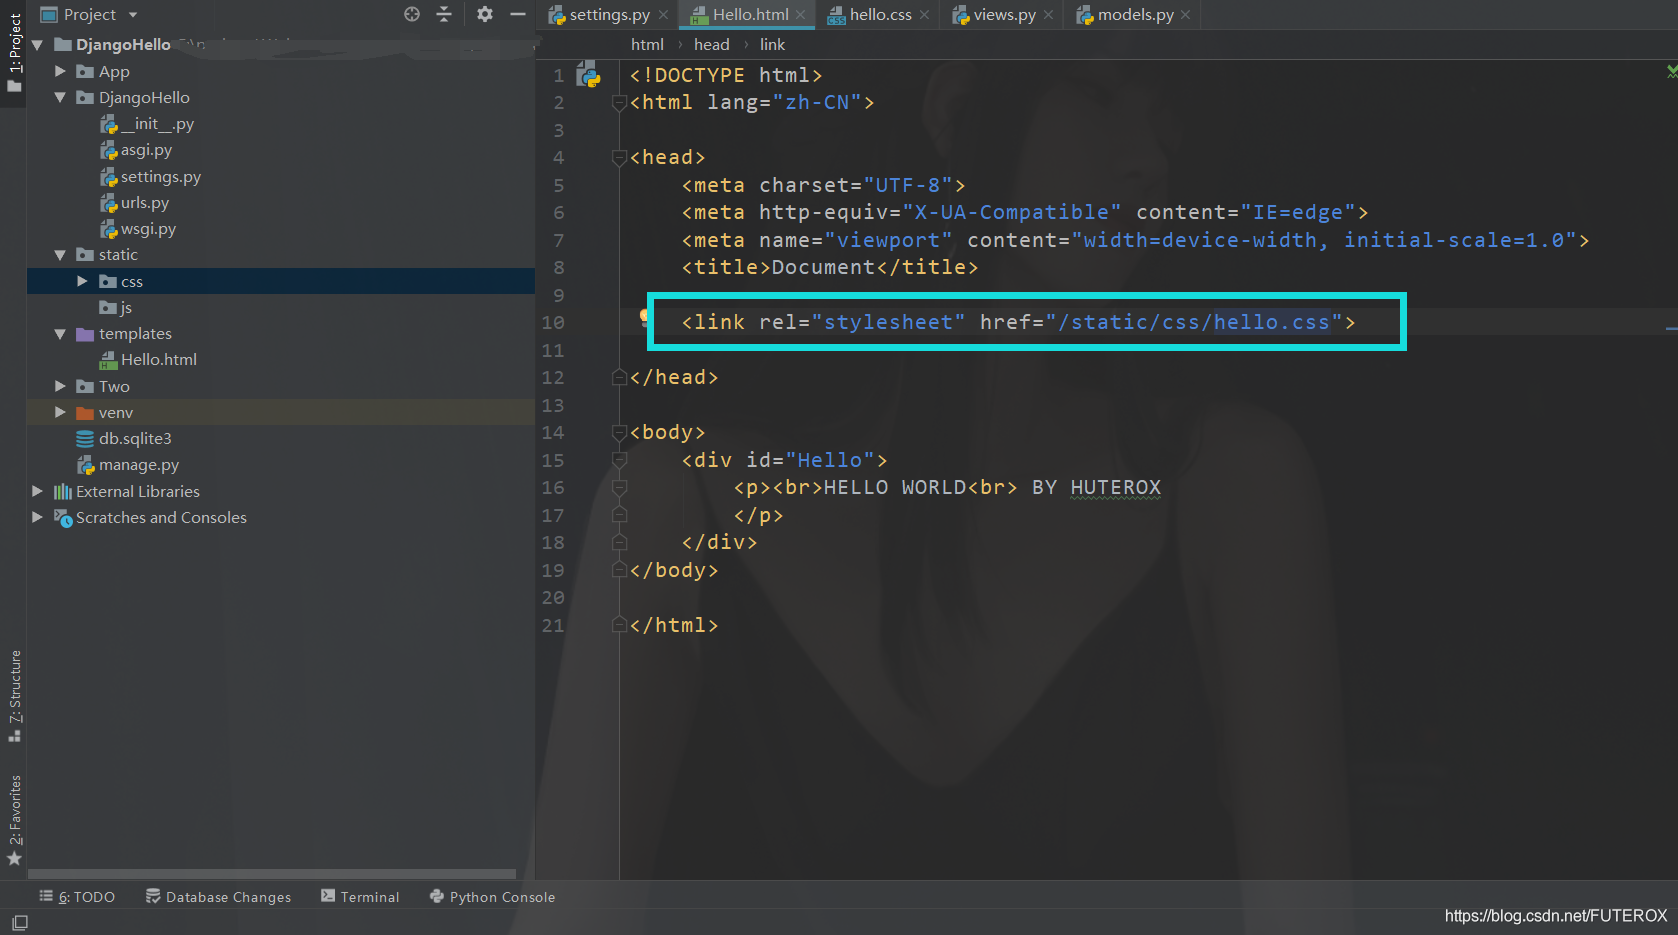Select db.sqlite3 database file

[x=124, y=438]
